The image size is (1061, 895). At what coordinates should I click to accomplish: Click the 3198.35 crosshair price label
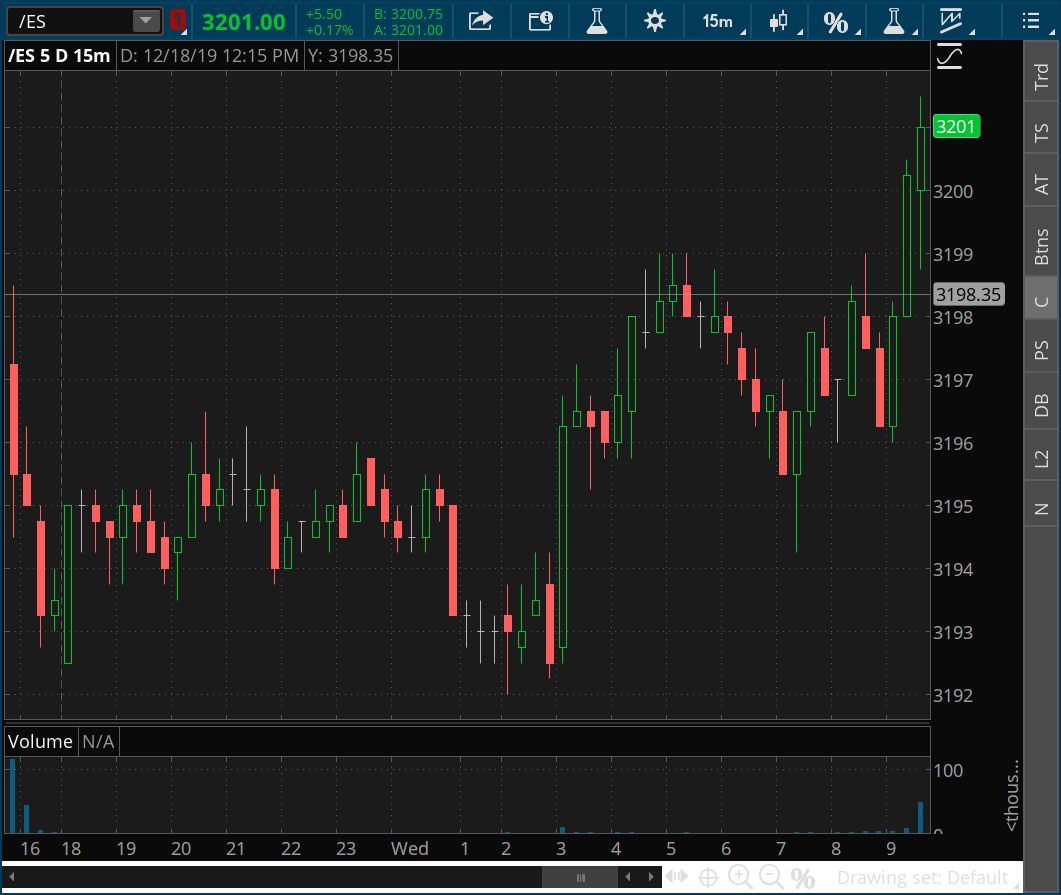point(968,294)
